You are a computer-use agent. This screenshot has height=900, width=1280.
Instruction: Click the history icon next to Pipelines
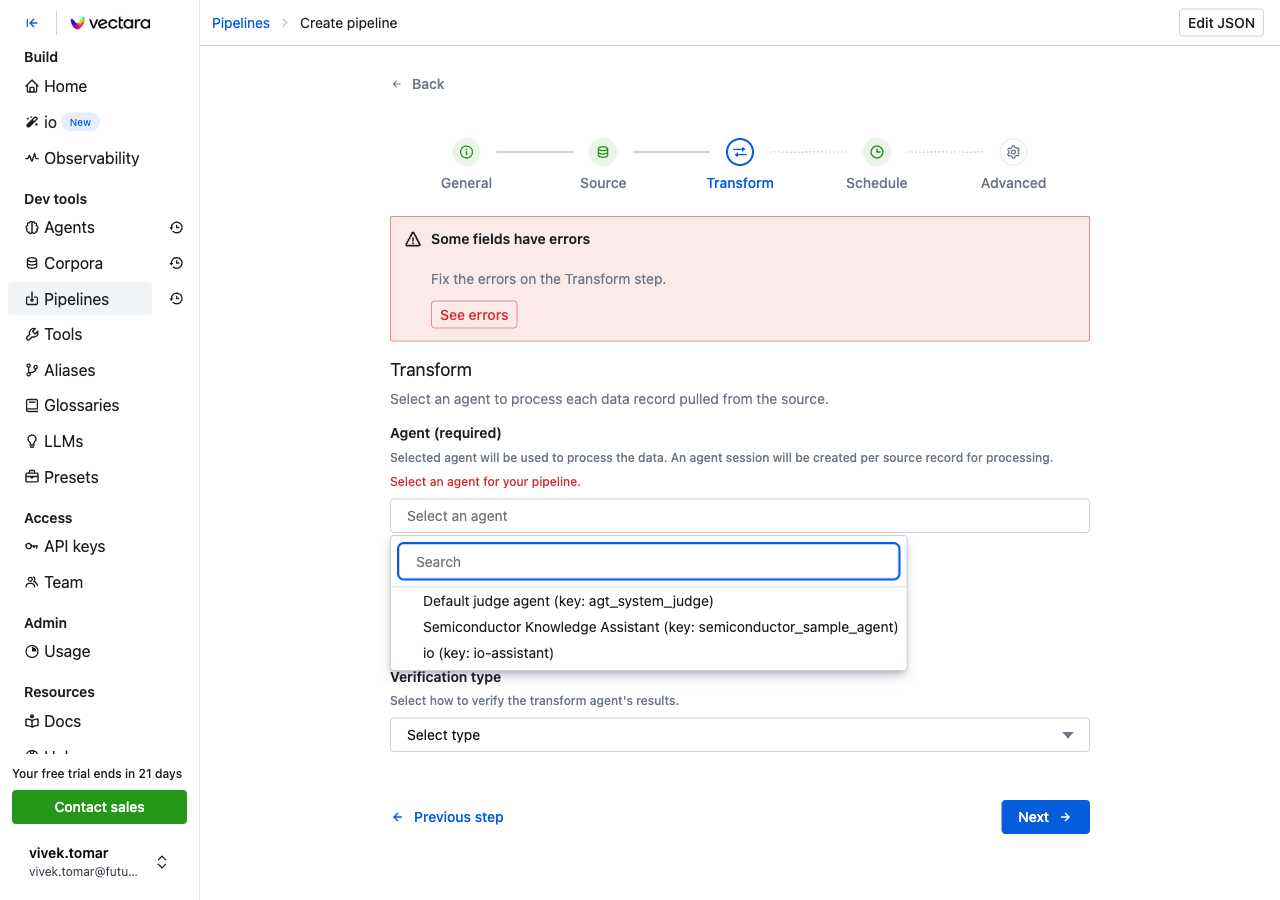click(x=176, y=299)
